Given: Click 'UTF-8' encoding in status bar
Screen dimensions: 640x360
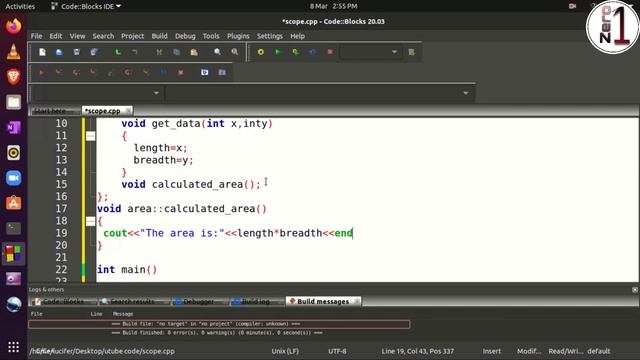Looking at the screenshot, I should pyautogui.click(x=337, y=351).
